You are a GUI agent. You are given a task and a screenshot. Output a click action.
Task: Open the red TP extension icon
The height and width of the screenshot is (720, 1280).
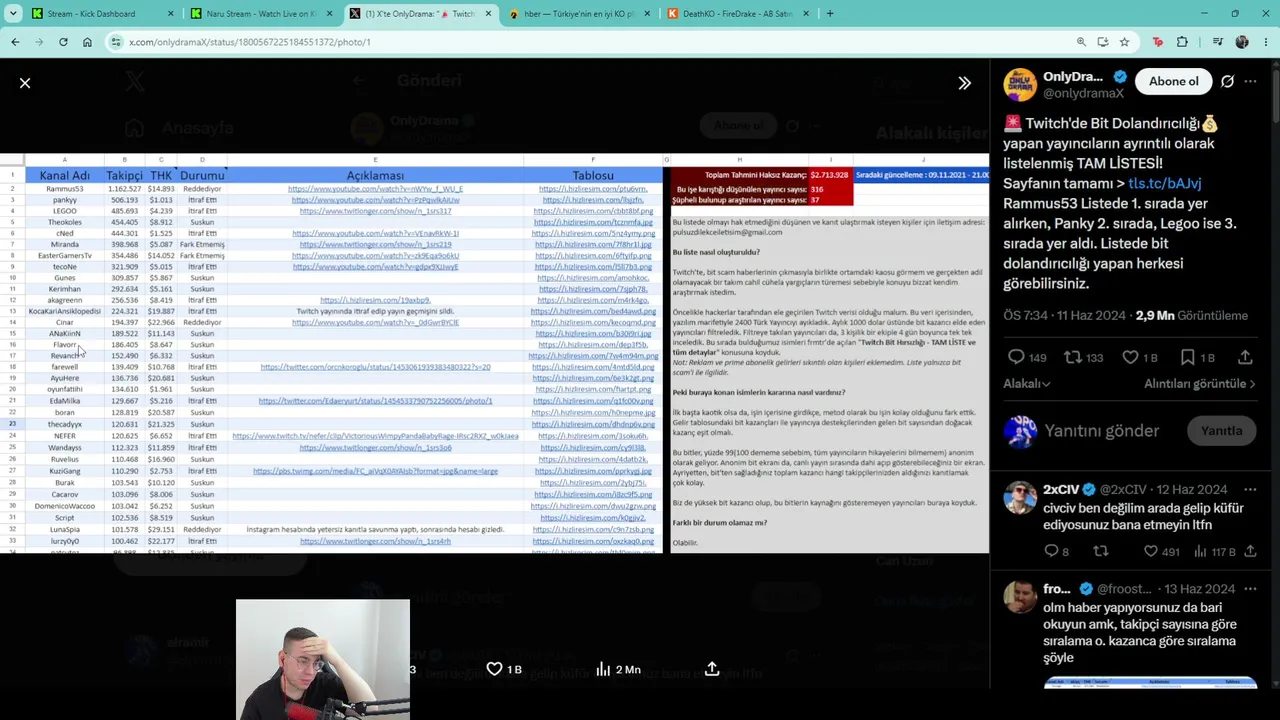point(1158,42)
